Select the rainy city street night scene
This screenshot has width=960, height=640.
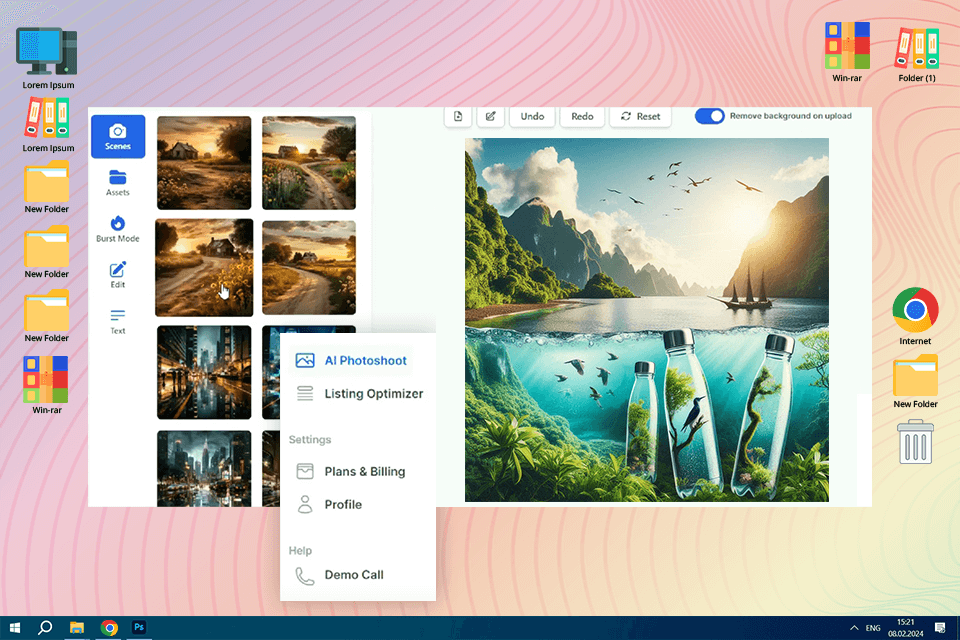(204, 372)
